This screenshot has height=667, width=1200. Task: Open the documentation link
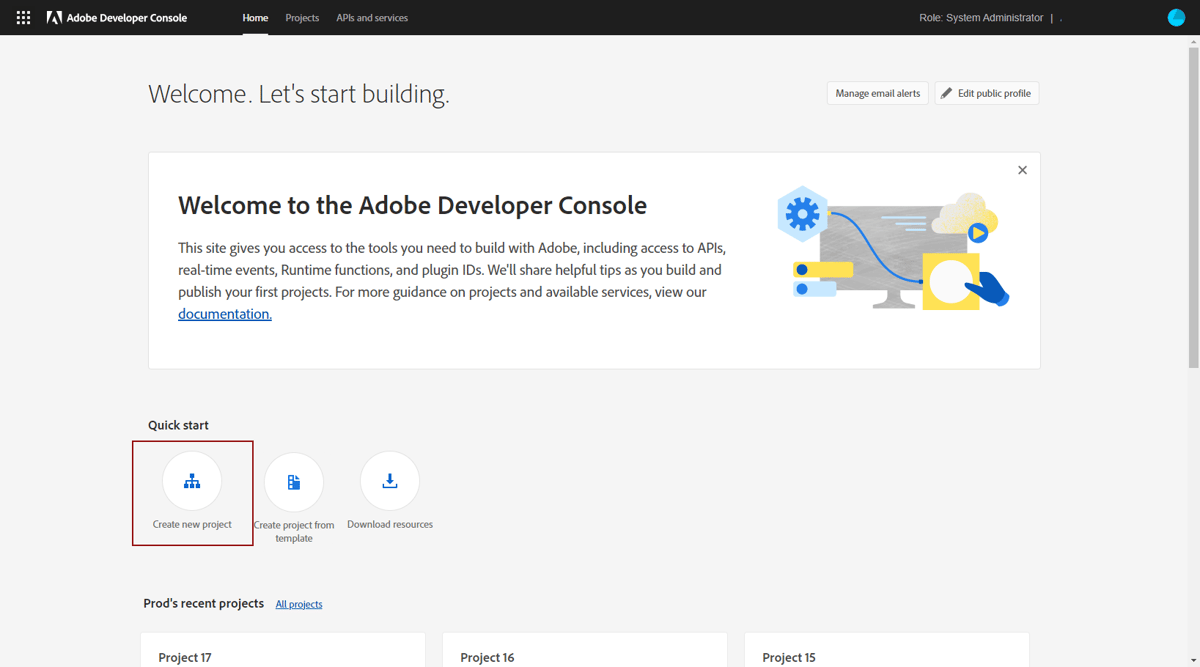click(224, 313)
